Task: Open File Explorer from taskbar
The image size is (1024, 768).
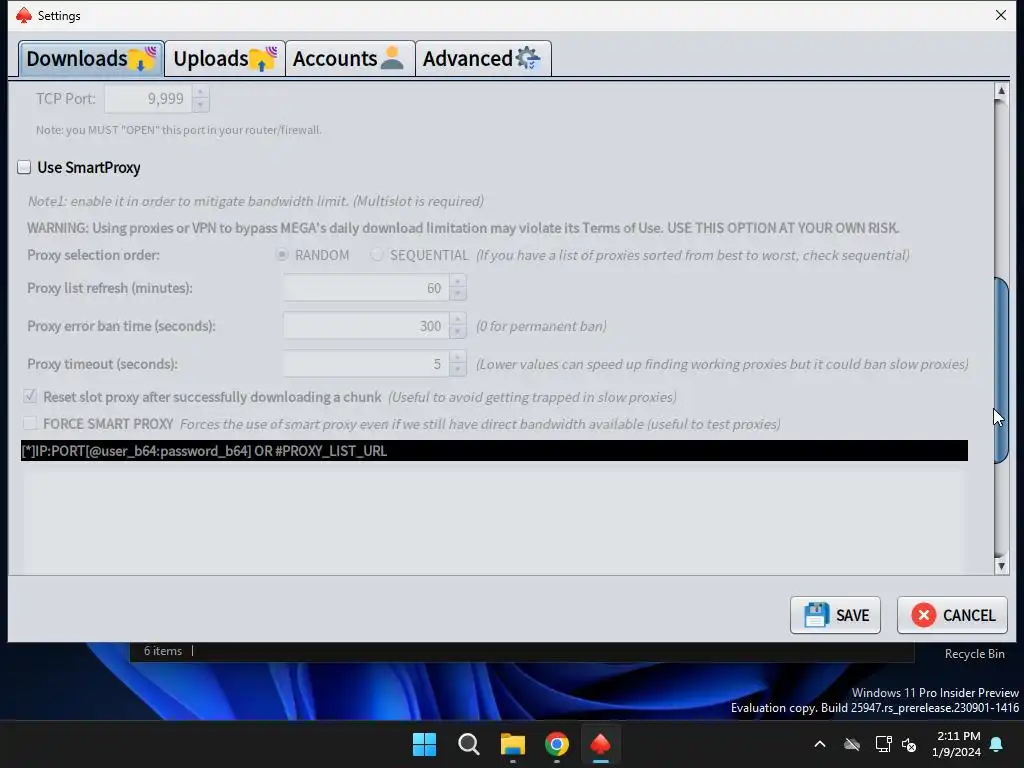Action: pyautogui.click(x=513, y=744)
